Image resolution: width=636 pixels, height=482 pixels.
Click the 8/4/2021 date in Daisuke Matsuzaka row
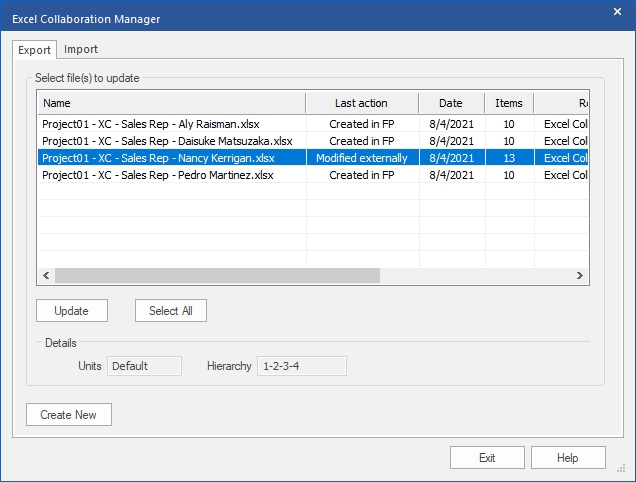click(x=452, y=141)
